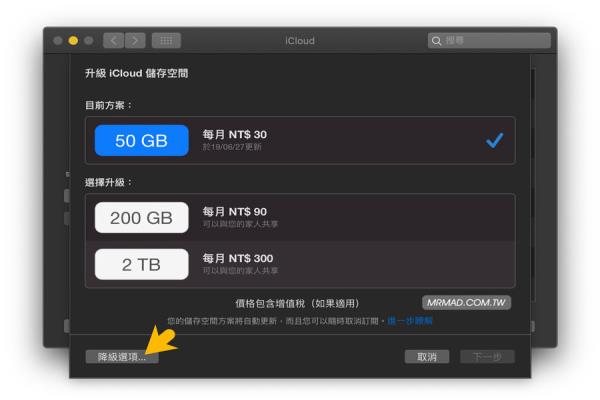Click the iCloud window title
This screenshot has width=600, height=400.
click(300, 41)
